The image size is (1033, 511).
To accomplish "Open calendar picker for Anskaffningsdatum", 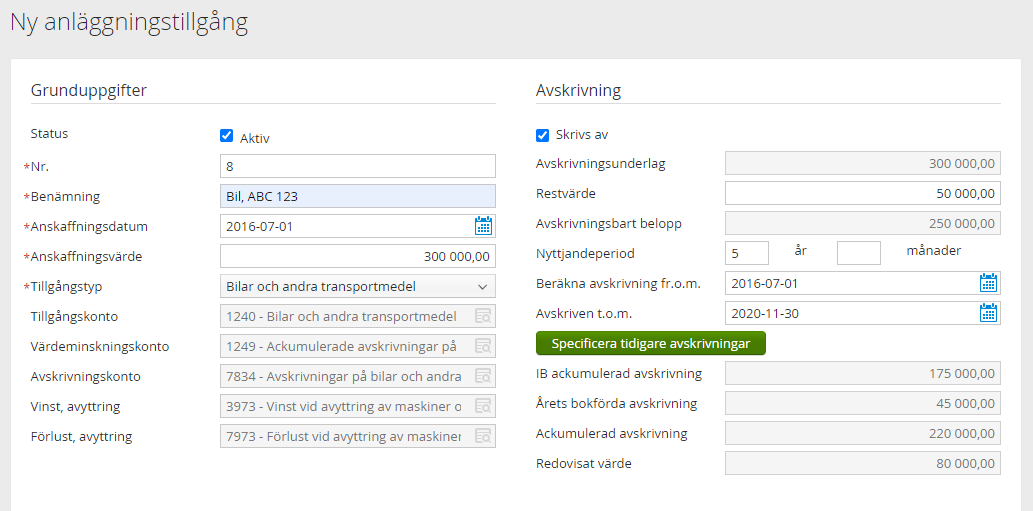I will pyautogui.click(x=483, y=226).
